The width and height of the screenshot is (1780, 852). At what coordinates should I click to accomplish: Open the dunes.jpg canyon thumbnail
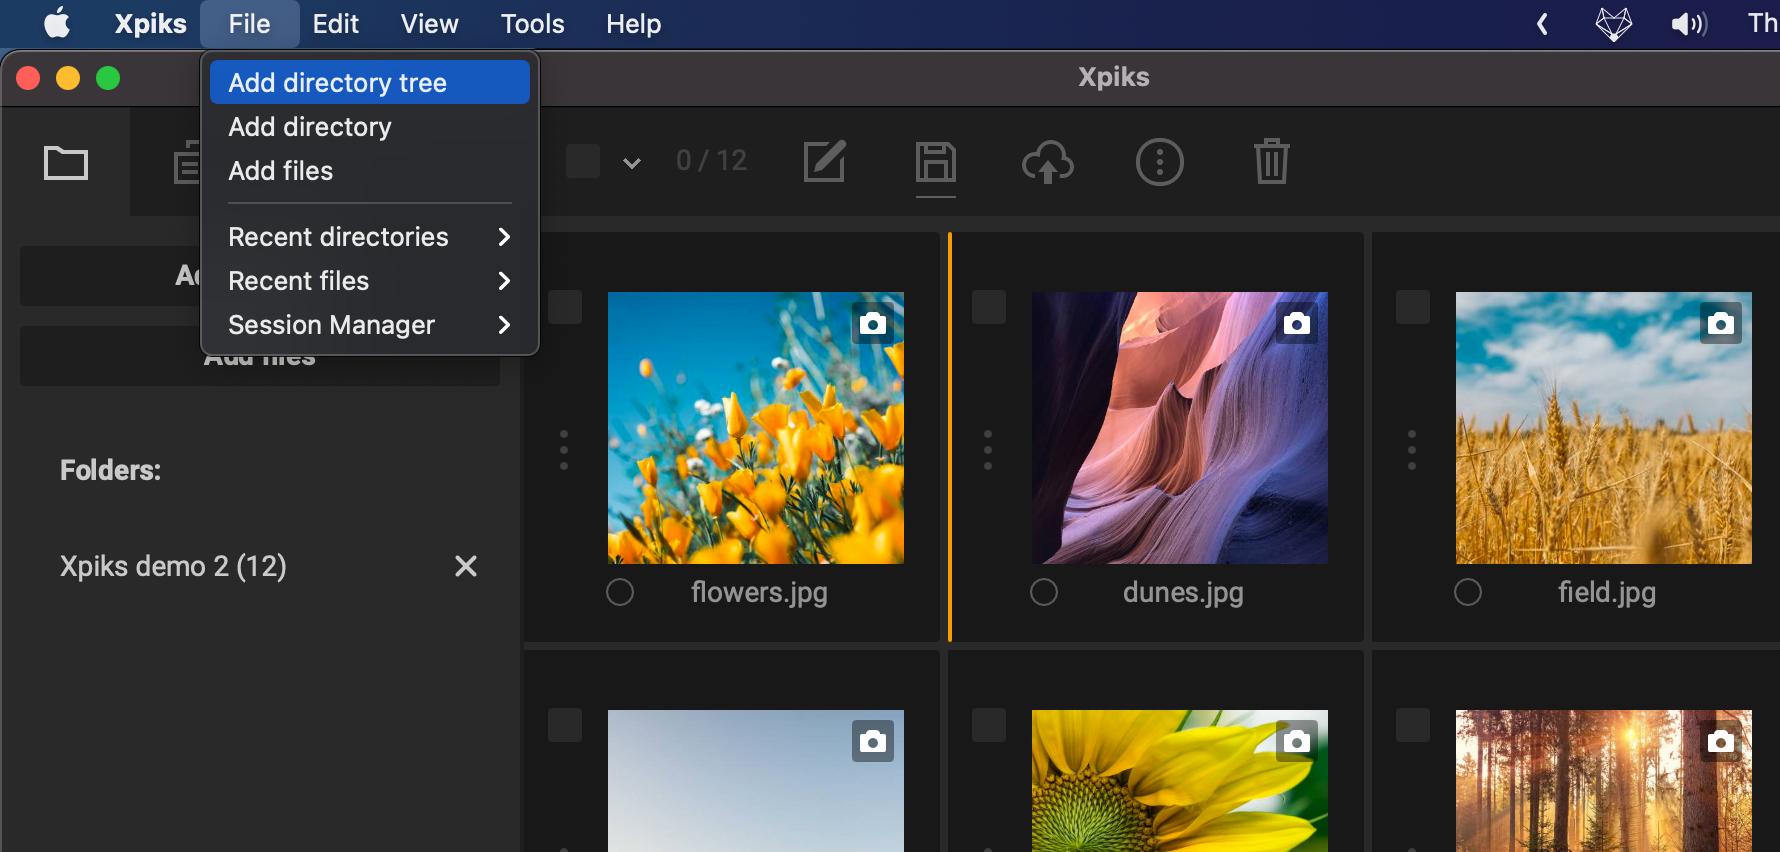pos(1180,428)
